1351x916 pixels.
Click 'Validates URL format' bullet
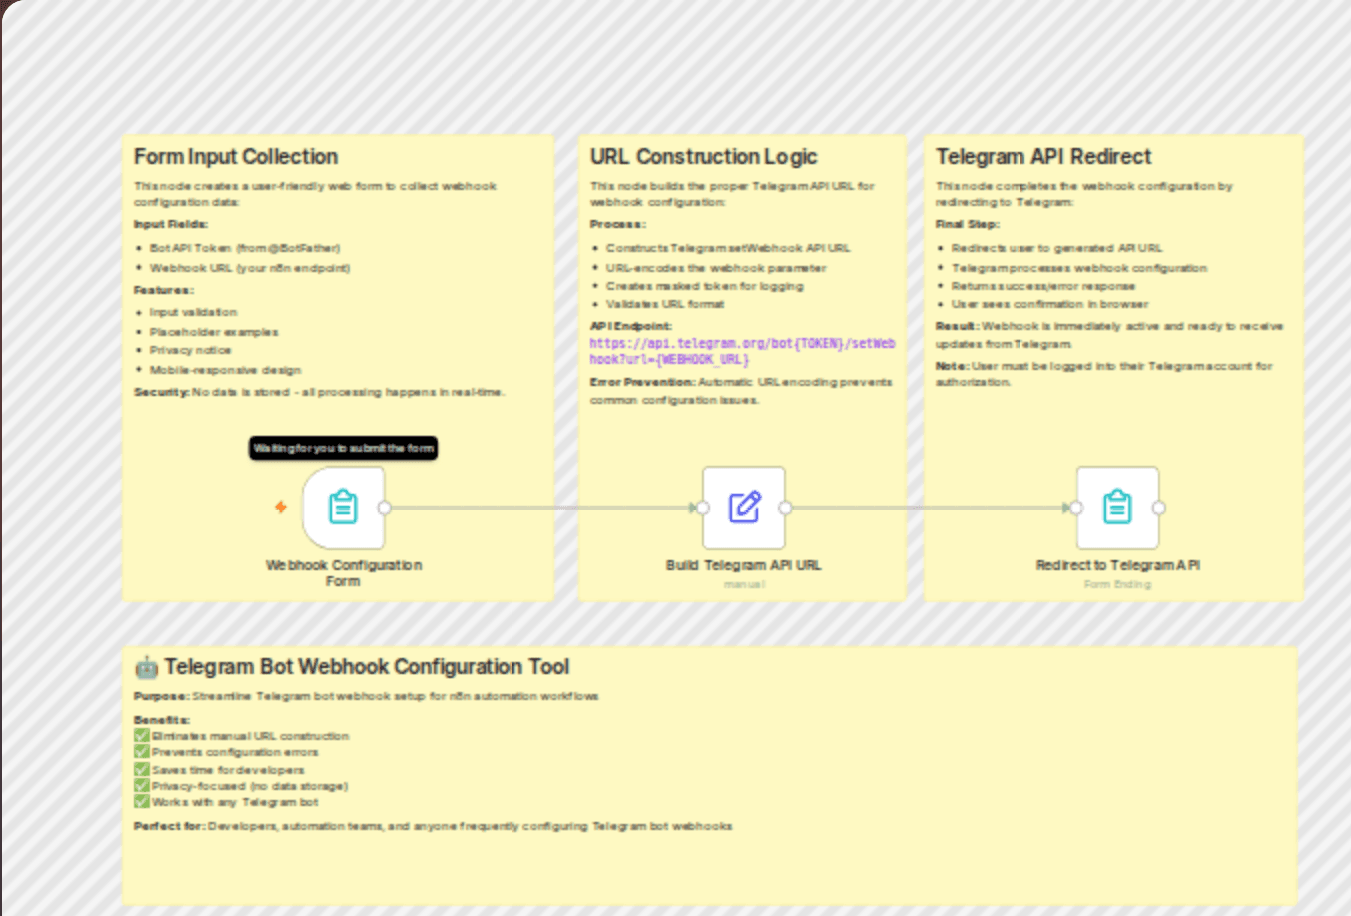(x=665, y=304)
